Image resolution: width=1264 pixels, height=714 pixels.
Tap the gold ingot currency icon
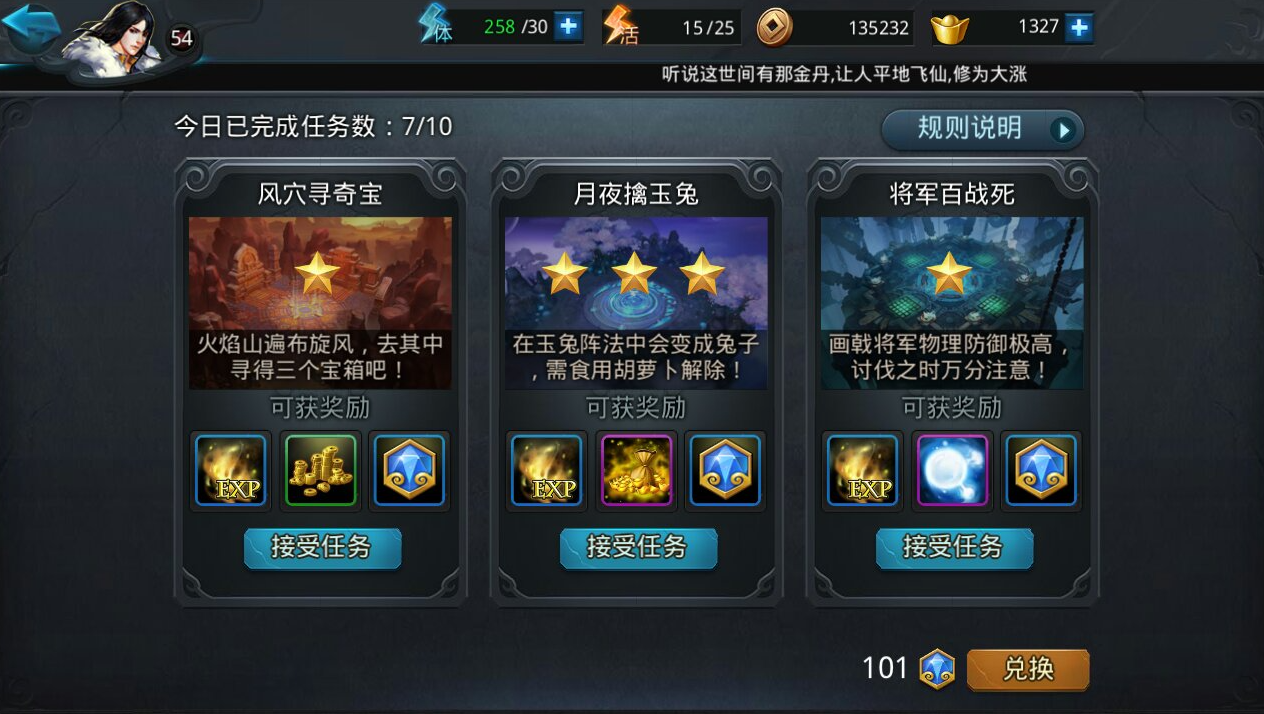point(950,29)
